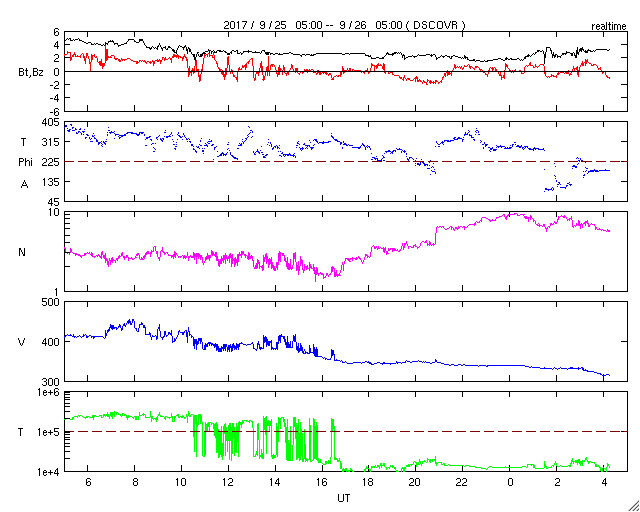Click the "V" velocity axis label
This screenshot has height=512, width=640.
[23, 342]
